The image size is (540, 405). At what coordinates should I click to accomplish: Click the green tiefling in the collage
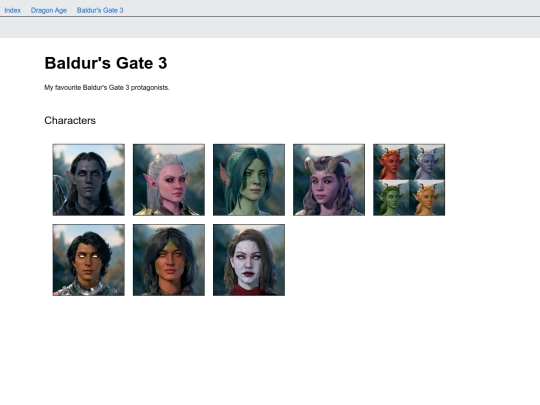pyautogui.click(x=391, y=198)
